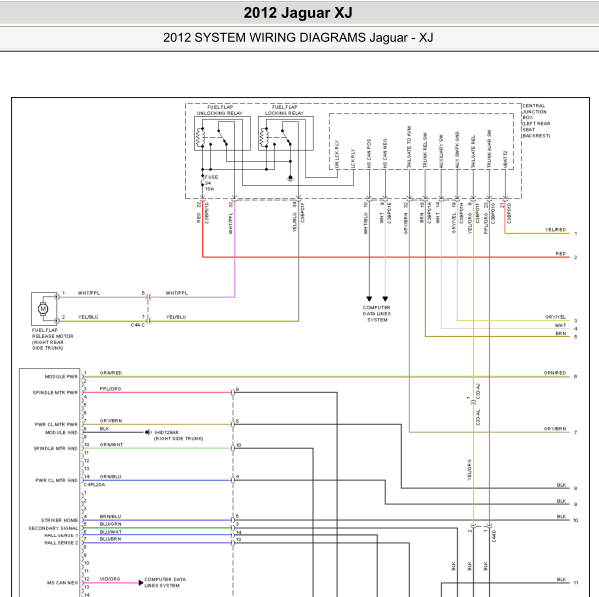Click the motor symbol of fuel flap release motor
This screenshot has height=597, width=599.
pyautogui.click(x=43, y=309)
